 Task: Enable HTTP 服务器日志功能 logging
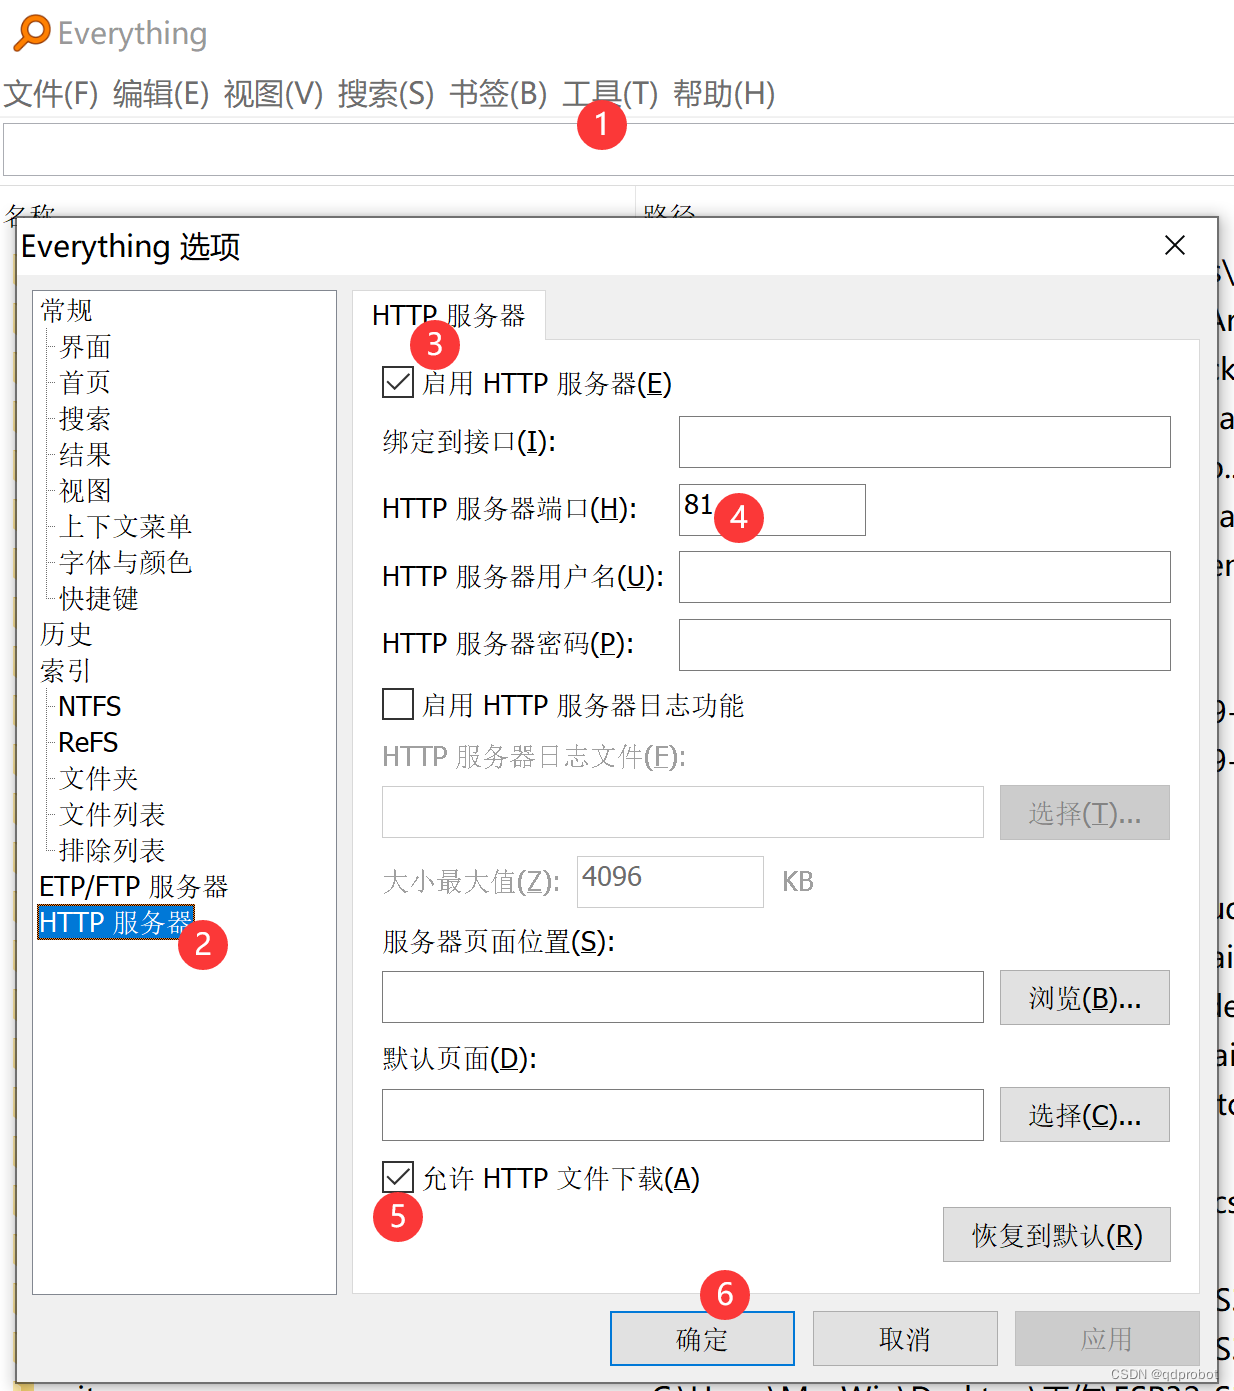tap(397, 704)
